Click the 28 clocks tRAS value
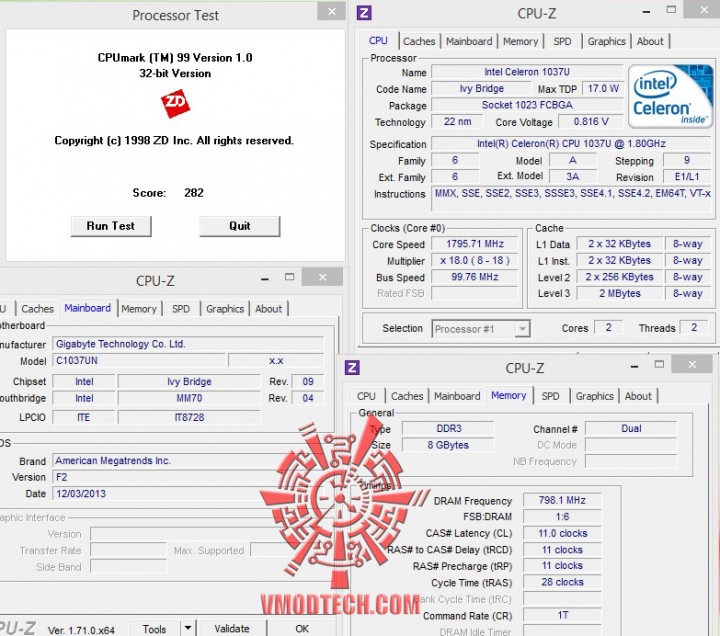Screen dimensions: 720x636 tap(562, 582)
